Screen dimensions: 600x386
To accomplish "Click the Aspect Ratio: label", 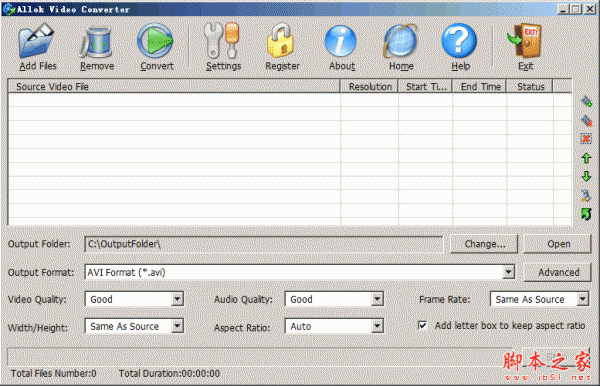I will (242, 328).
